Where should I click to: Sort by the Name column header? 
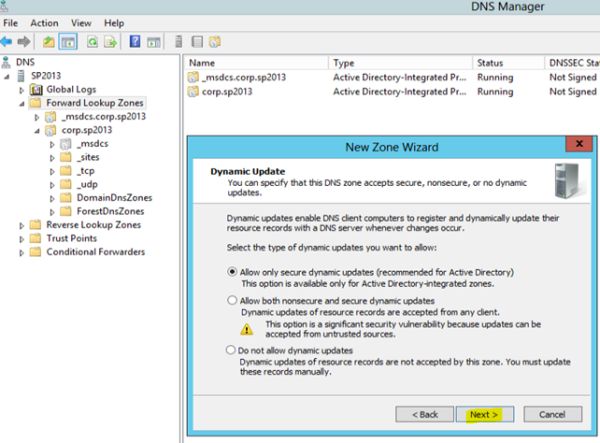[256, 63]
